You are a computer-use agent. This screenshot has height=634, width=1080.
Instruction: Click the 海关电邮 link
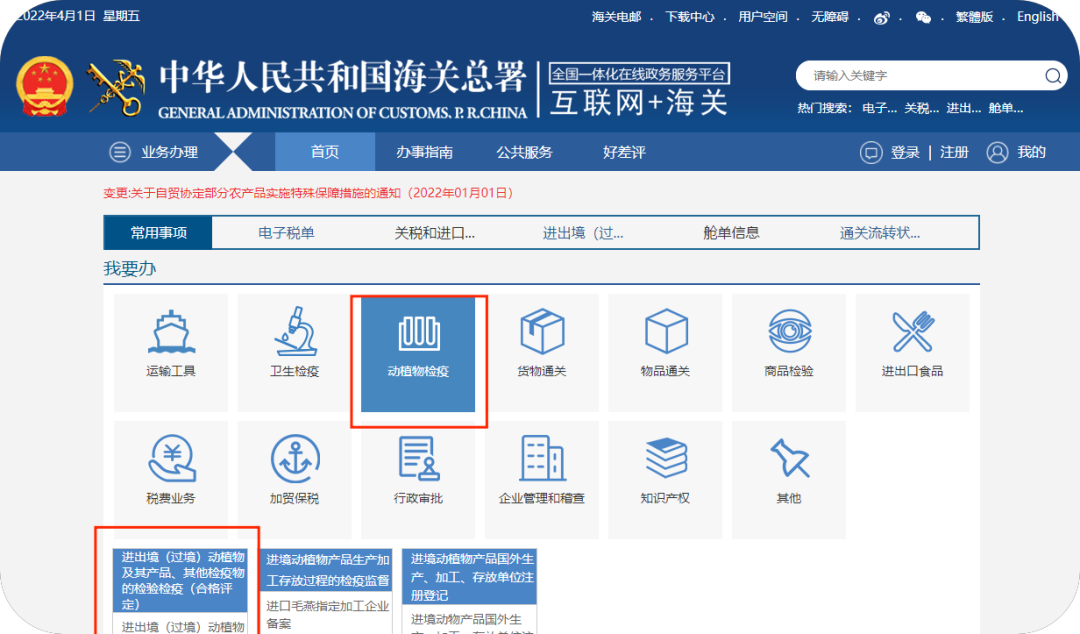click(x=616, y=17)
